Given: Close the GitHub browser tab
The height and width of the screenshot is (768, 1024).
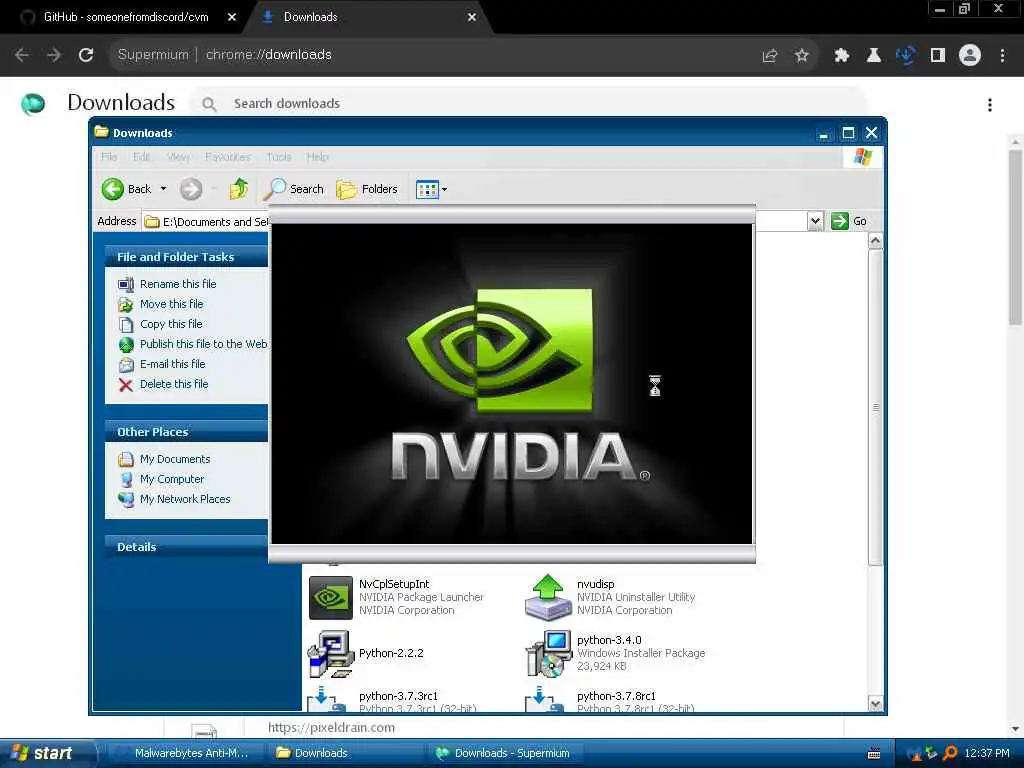Looking at the screenshot, I should 232,18.
